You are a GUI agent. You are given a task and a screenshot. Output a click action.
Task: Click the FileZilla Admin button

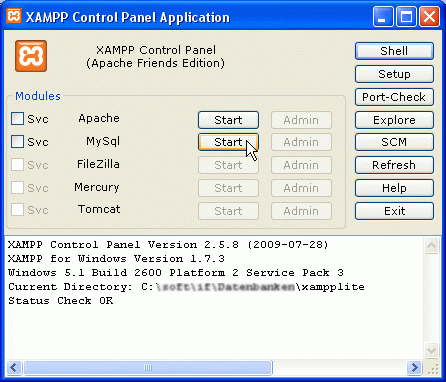pyautogui.click(x=301, y=165)
